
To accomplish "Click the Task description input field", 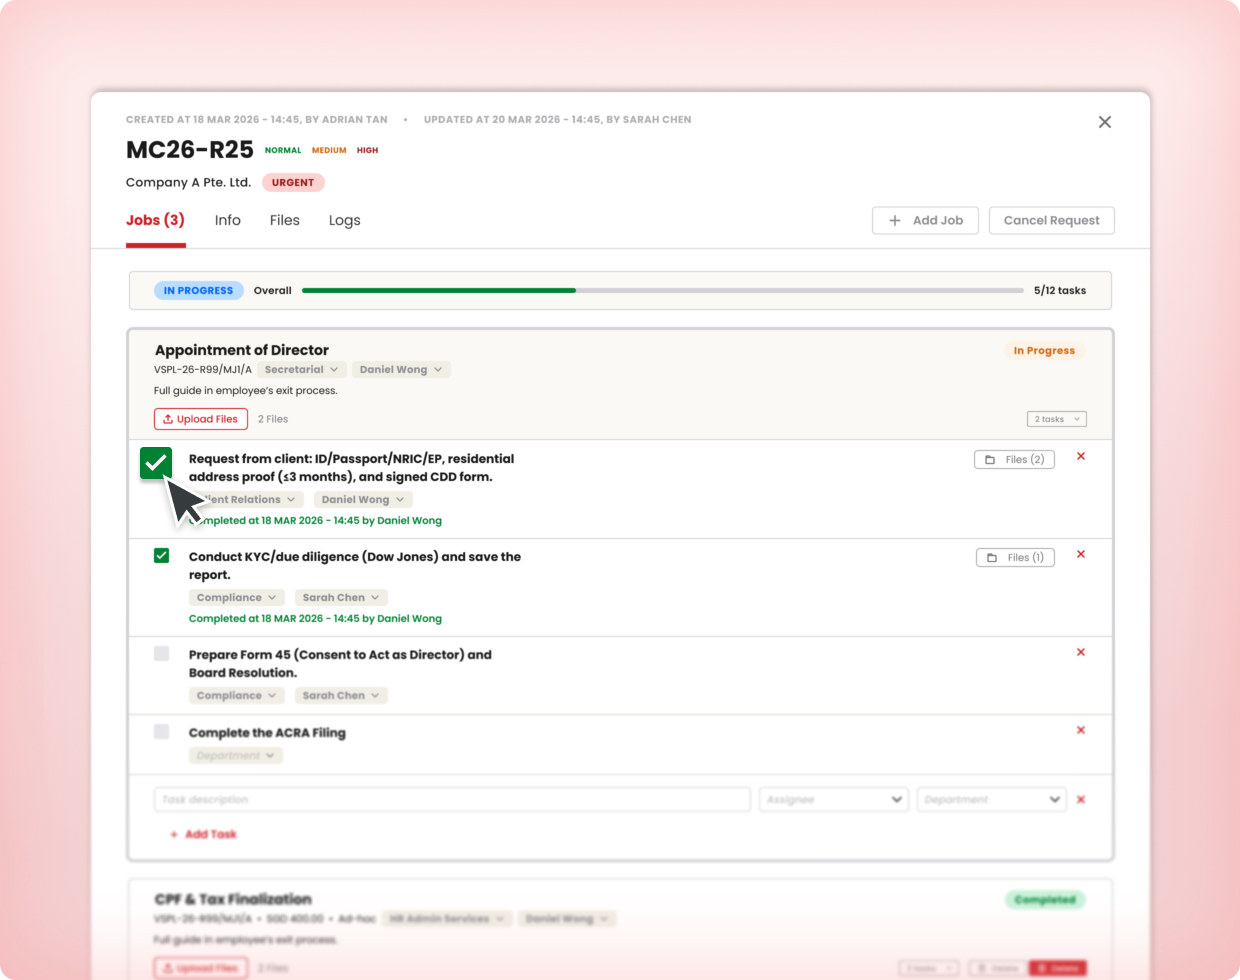I will point(452,800).
